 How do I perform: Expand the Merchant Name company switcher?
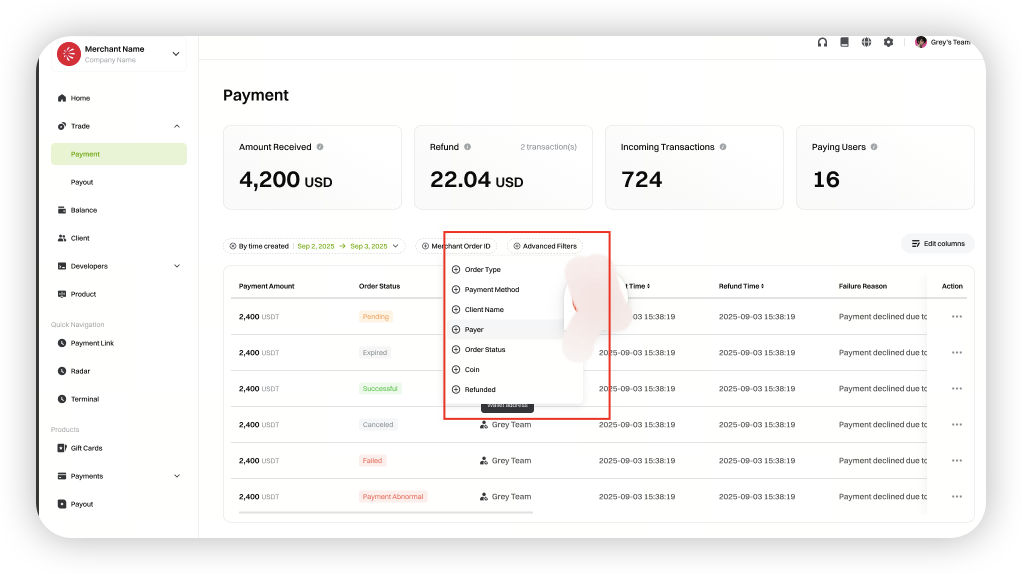coord(176,54)
